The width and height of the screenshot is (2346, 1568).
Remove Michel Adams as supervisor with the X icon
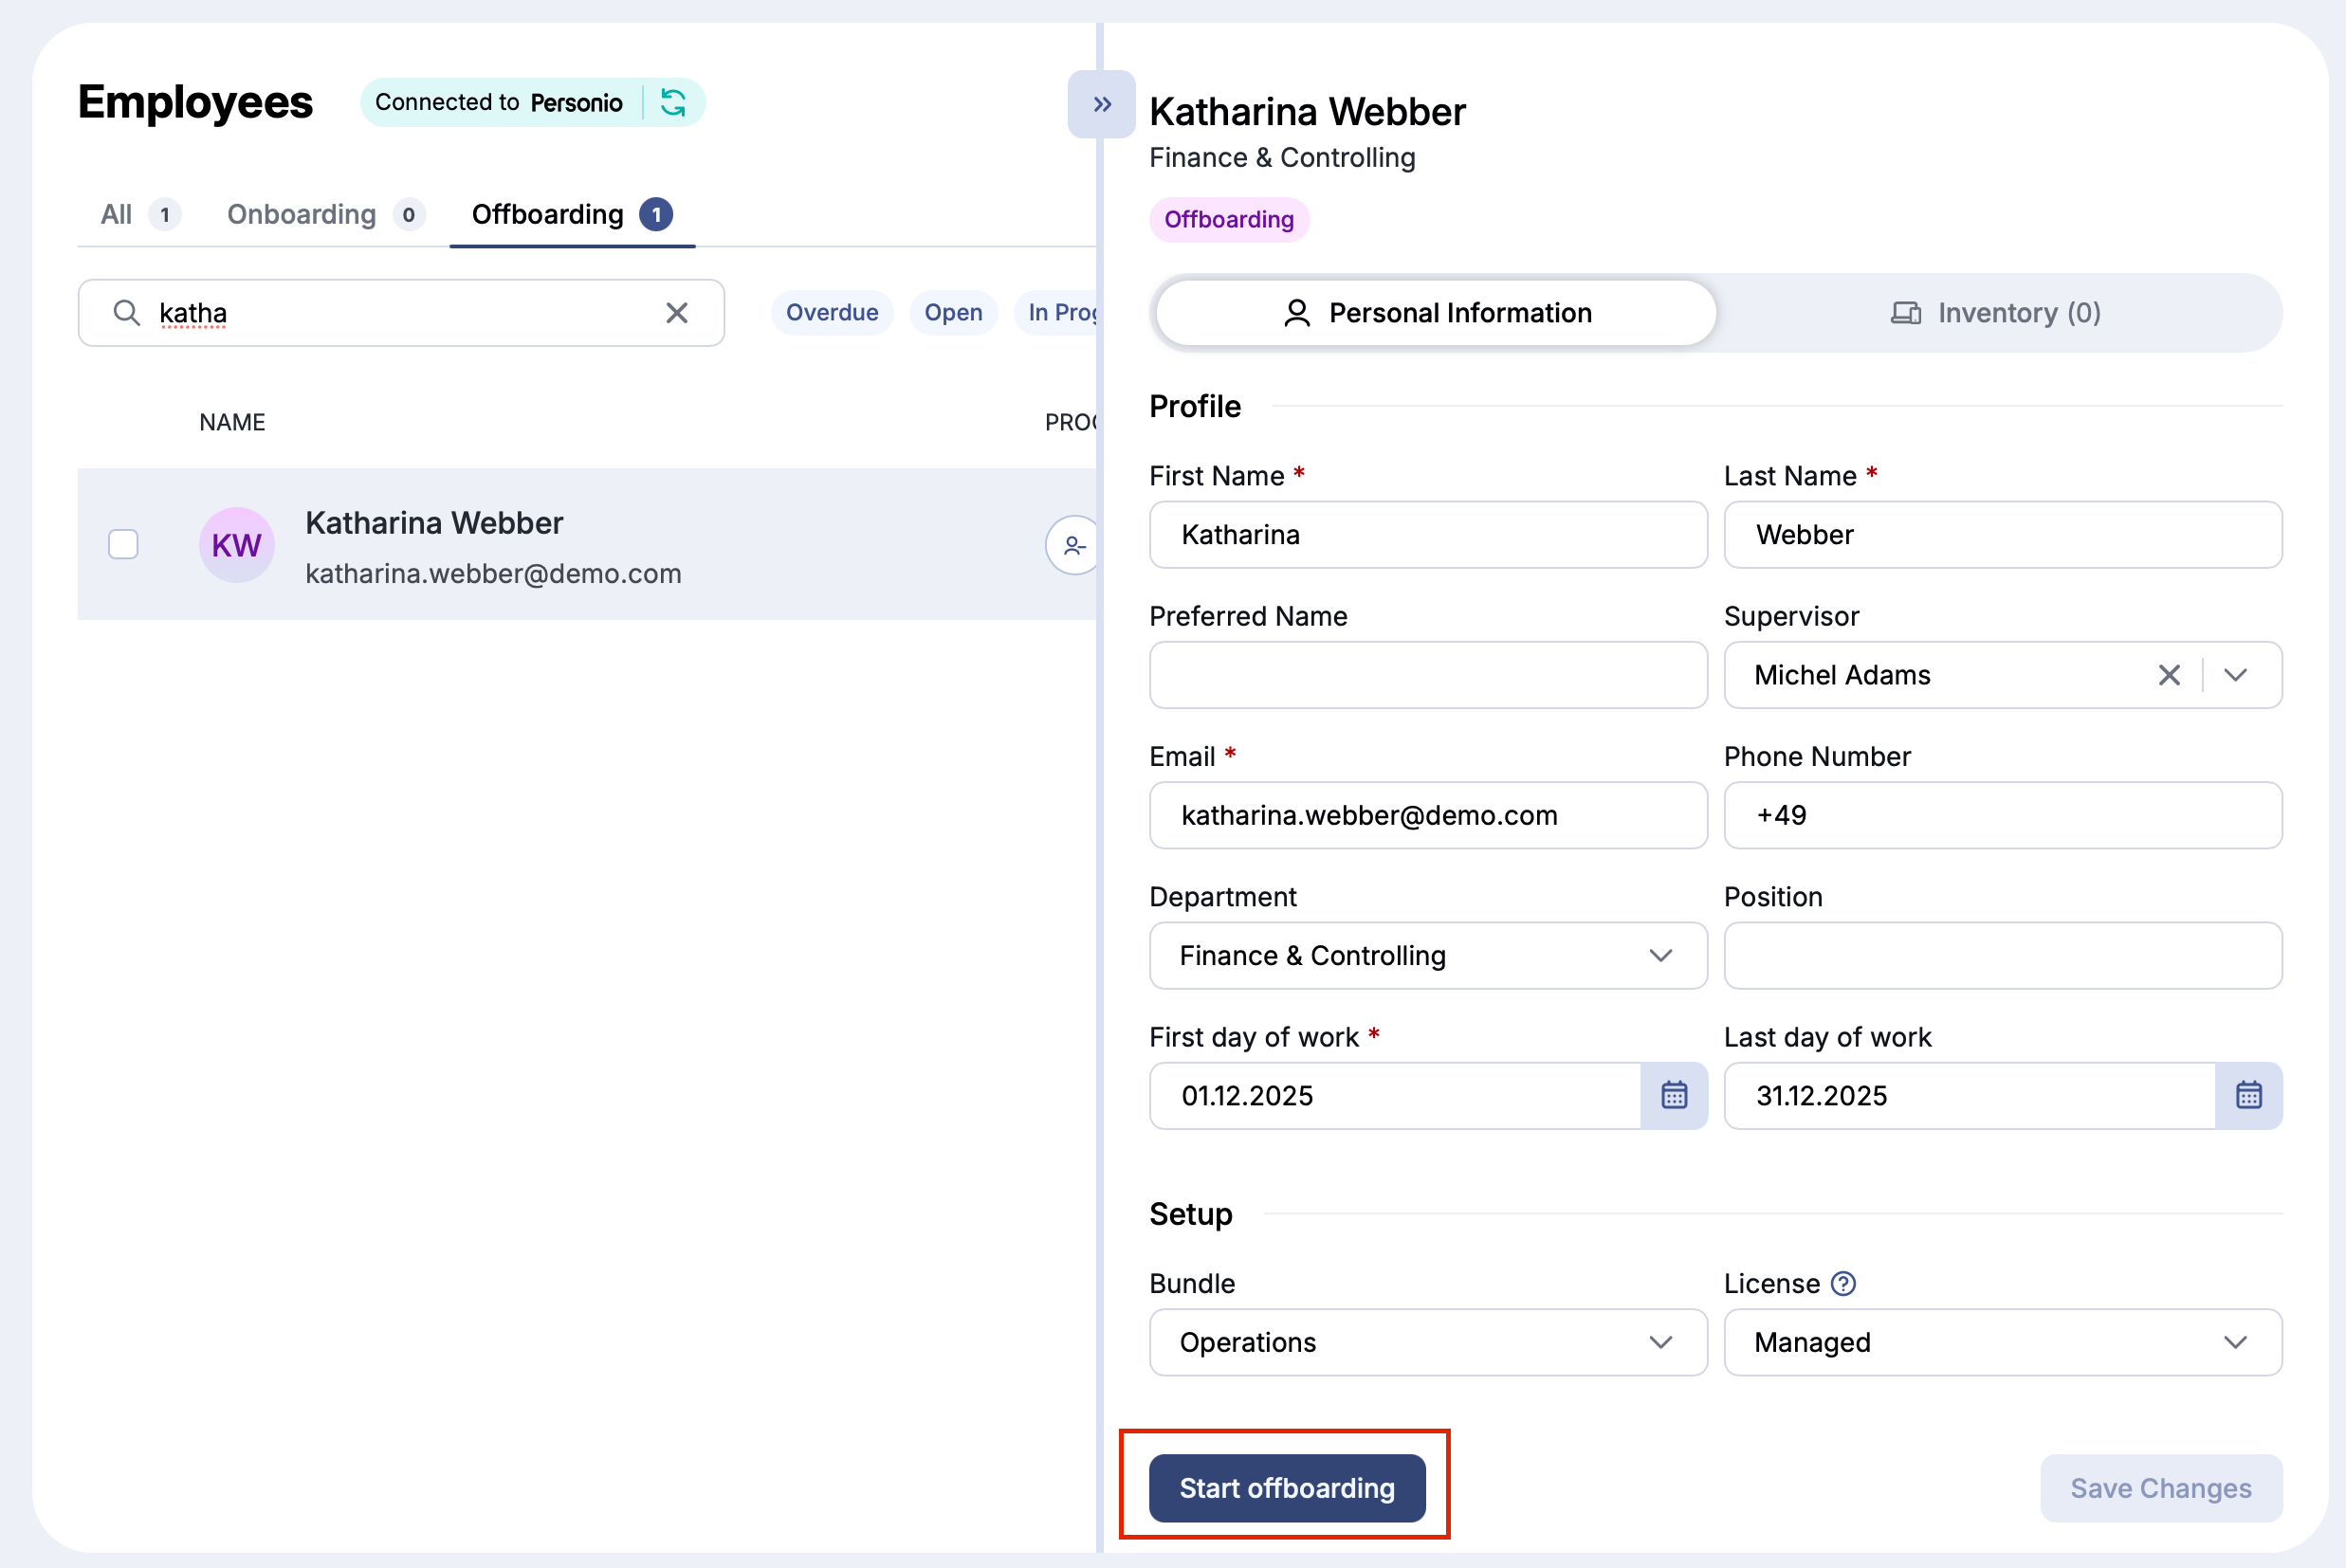2169,675
